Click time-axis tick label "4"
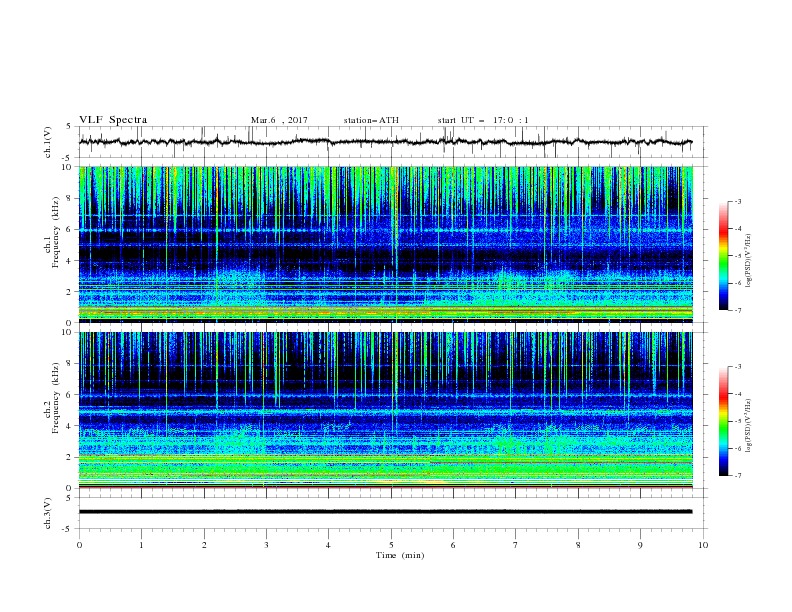792x612 pixels. click(328, 545)
